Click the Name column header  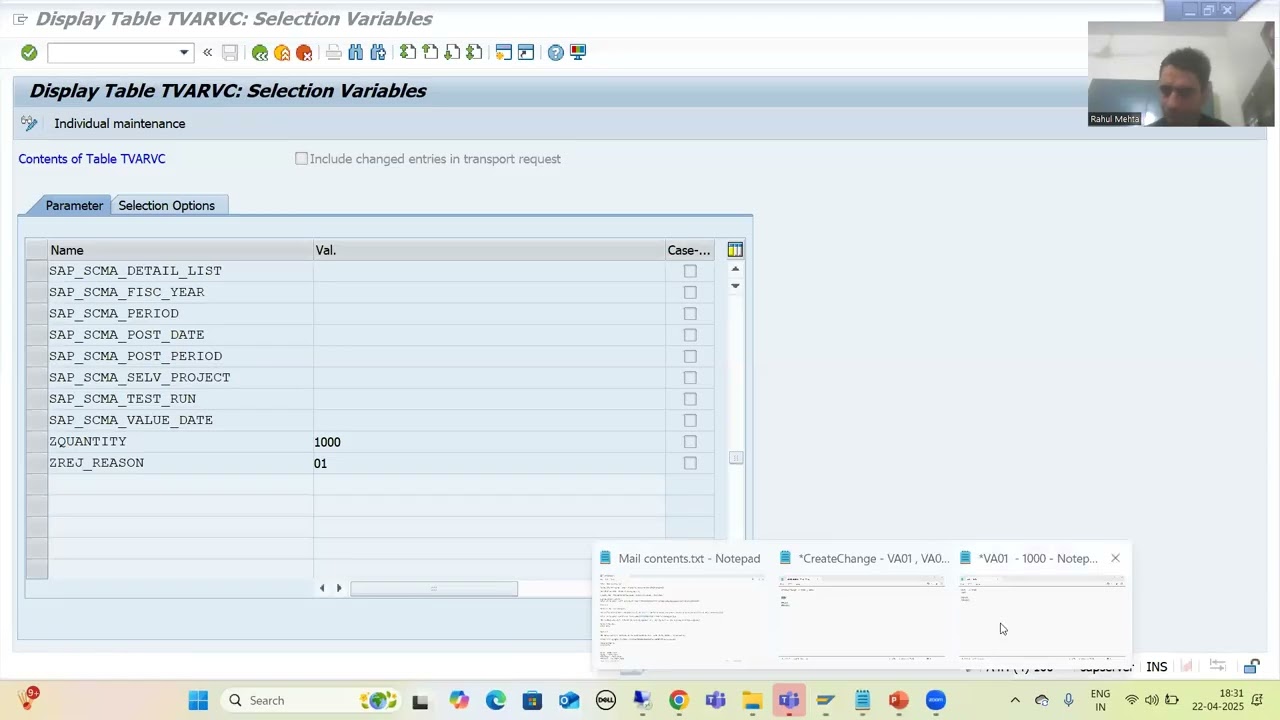[x=181, y=250]
